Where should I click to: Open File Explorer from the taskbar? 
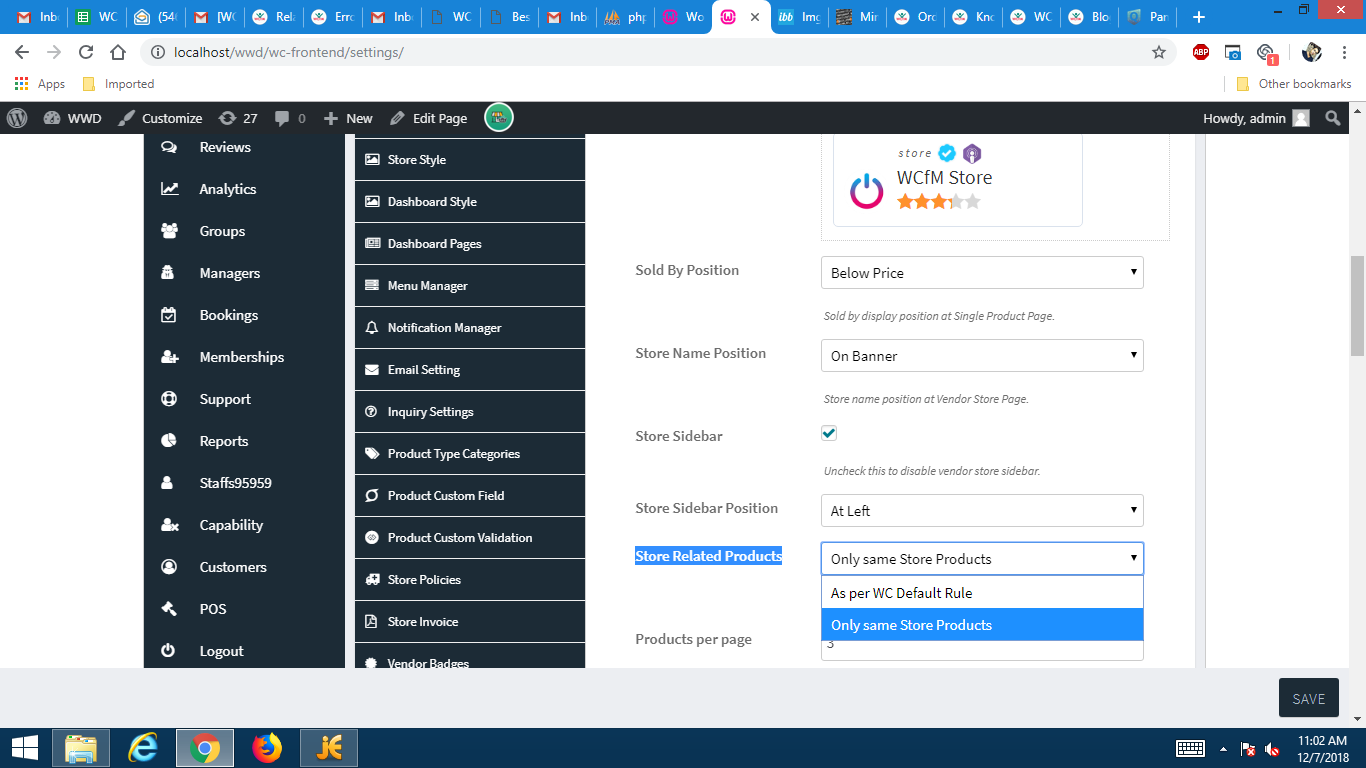pos(81,748)
